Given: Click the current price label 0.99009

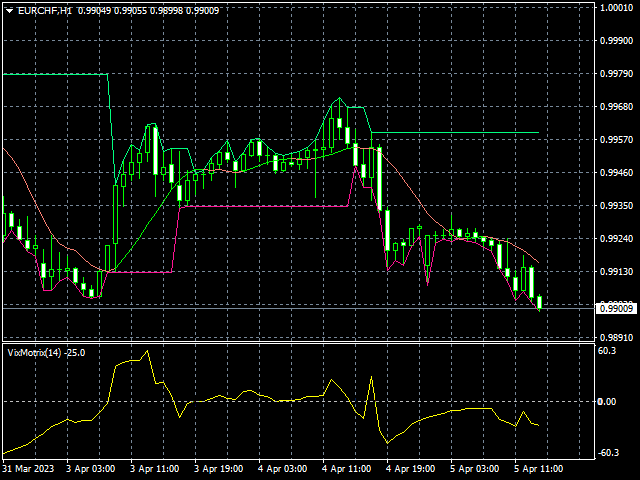Looking at the screenshot, I should click(x=617, y=309).
